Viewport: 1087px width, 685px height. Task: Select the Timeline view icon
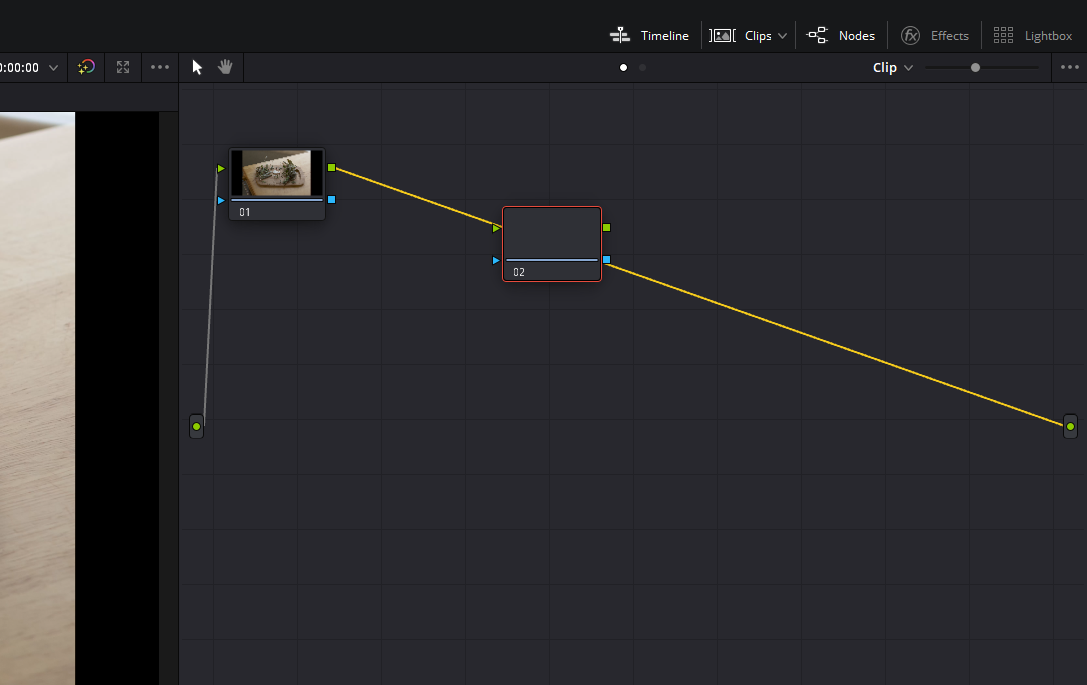point(621,34)
